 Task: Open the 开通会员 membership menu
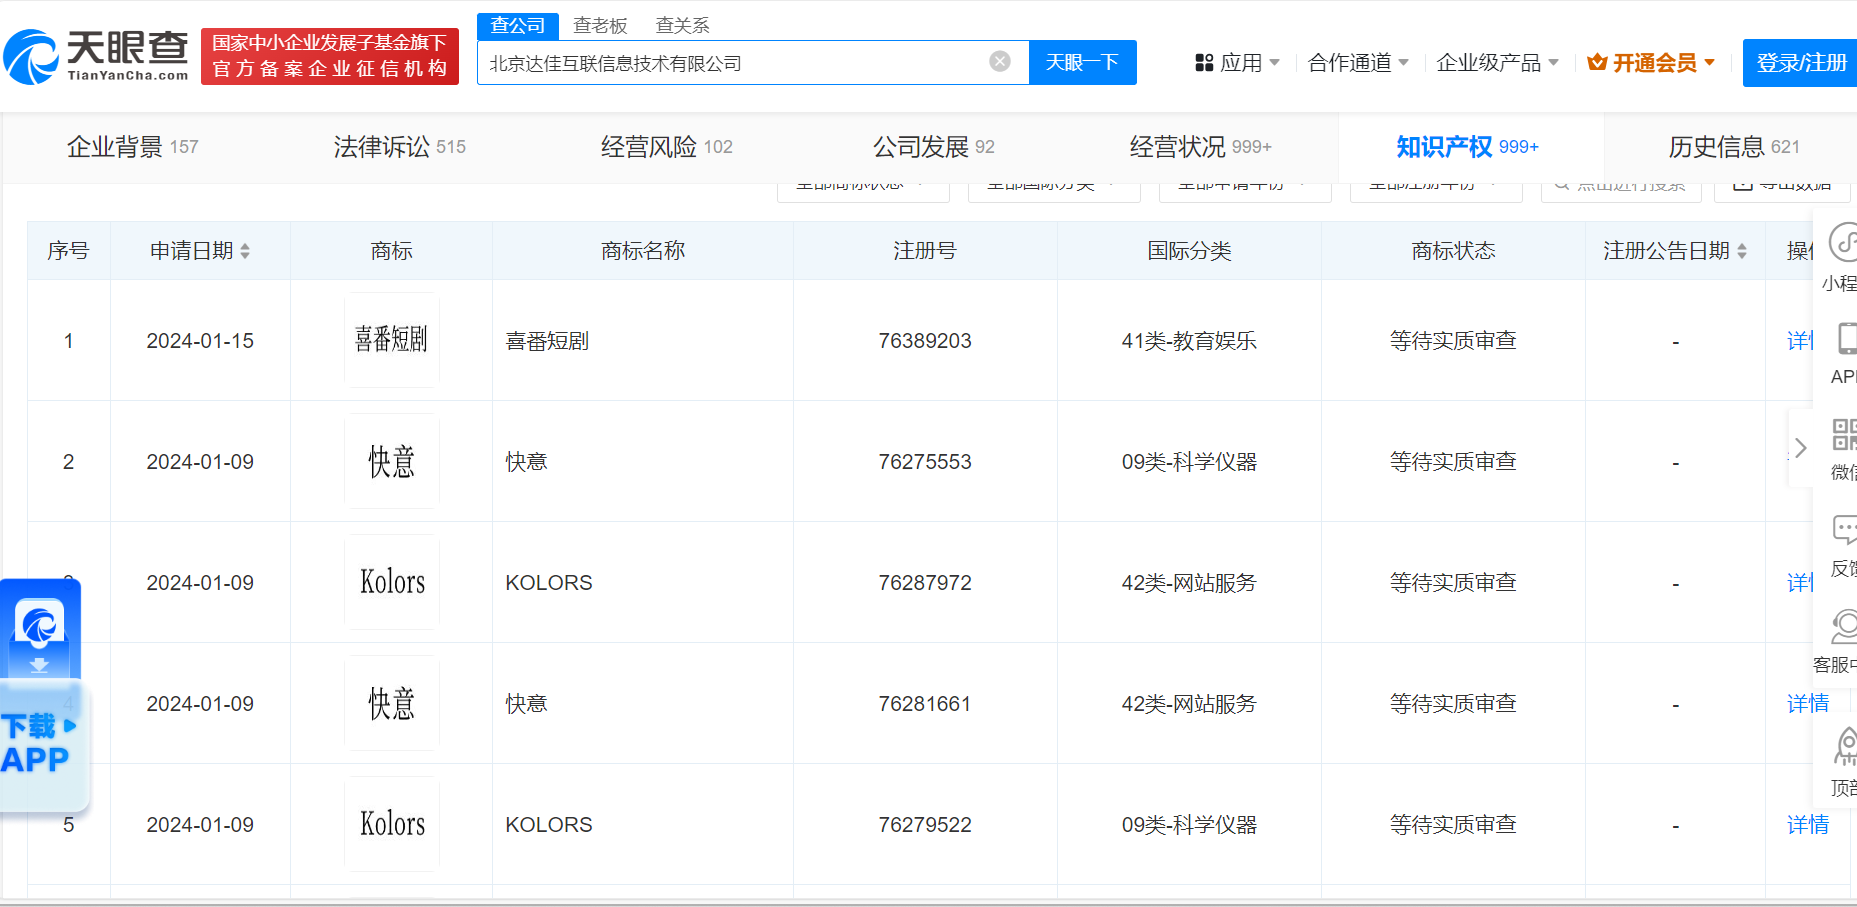(x=1652, y=63)
